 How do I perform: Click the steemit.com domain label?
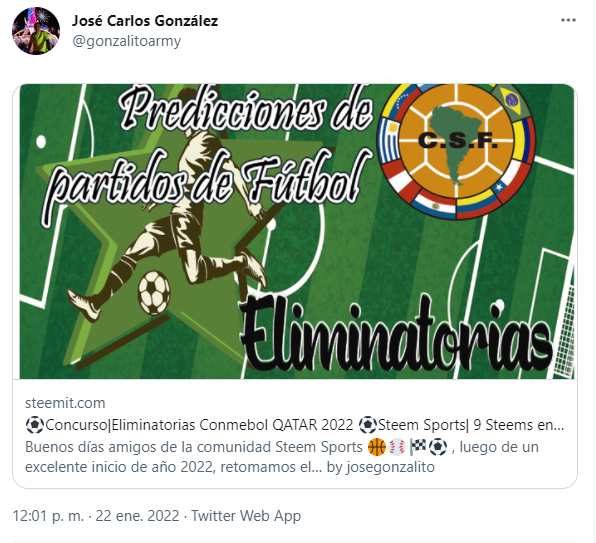pos(65,403)
